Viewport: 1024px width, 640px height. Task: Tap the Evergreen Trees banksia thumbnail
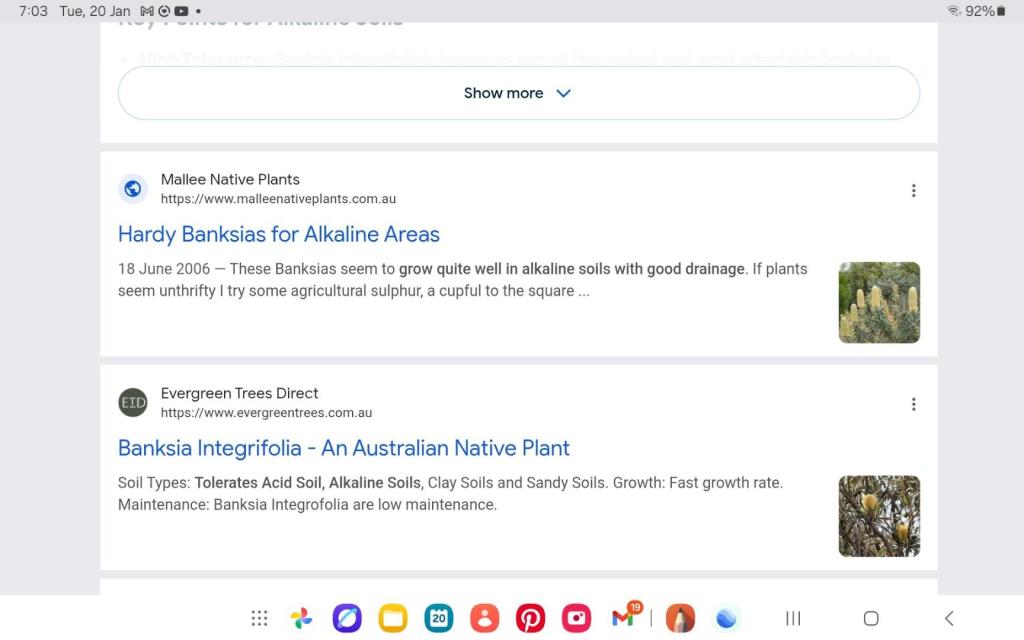pos(879,516)
